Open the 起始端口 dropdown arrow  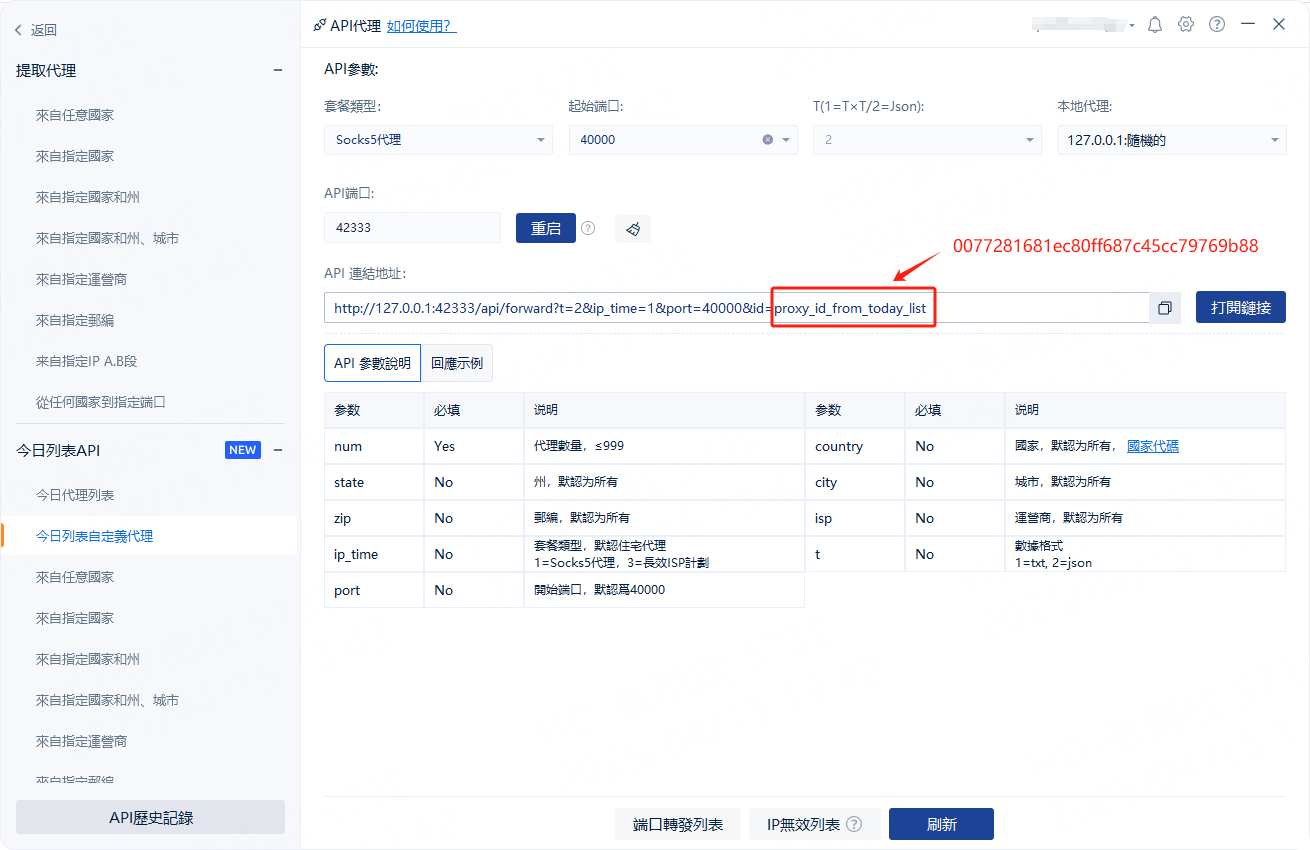coord(786,140)
